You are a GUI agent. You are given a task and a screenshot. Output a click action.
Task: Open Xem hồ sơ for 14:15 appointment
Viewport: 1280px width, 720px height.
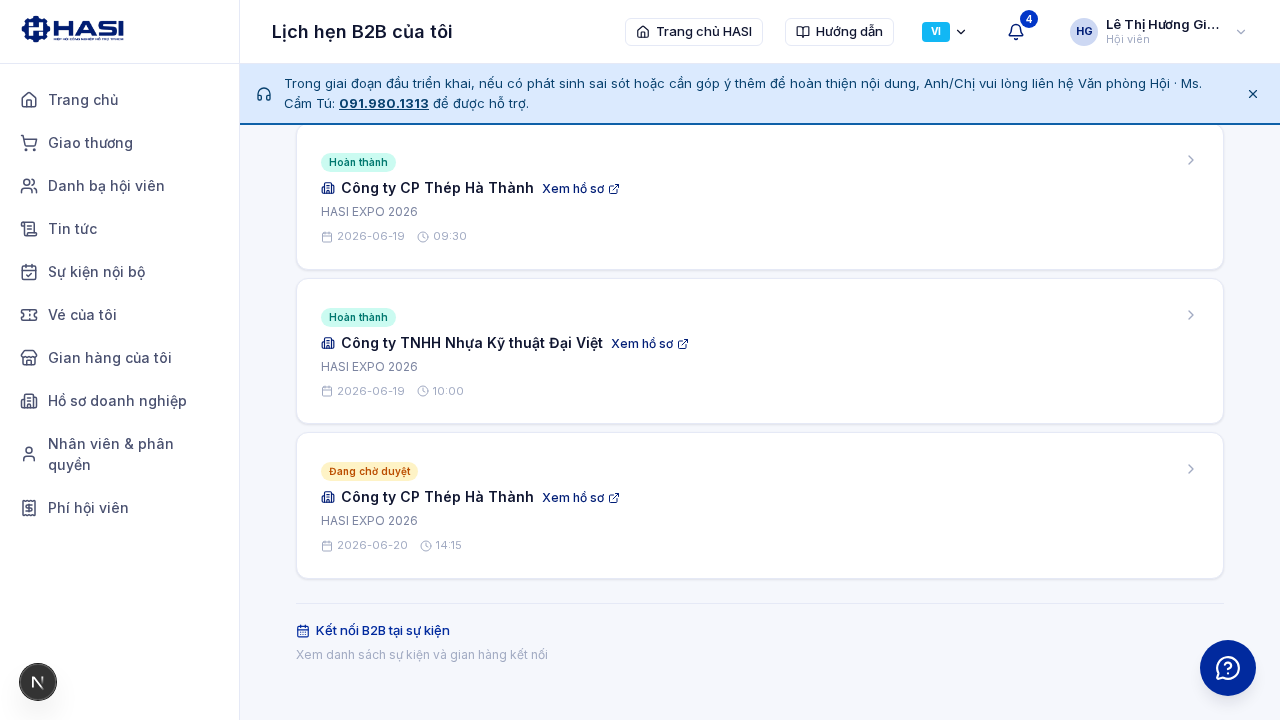point(581,498)
